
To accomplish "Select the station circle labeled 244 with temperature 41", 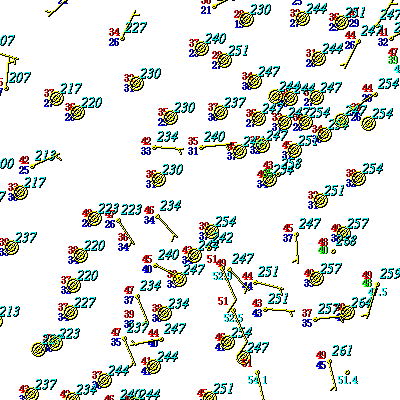I will click(153, 366).
